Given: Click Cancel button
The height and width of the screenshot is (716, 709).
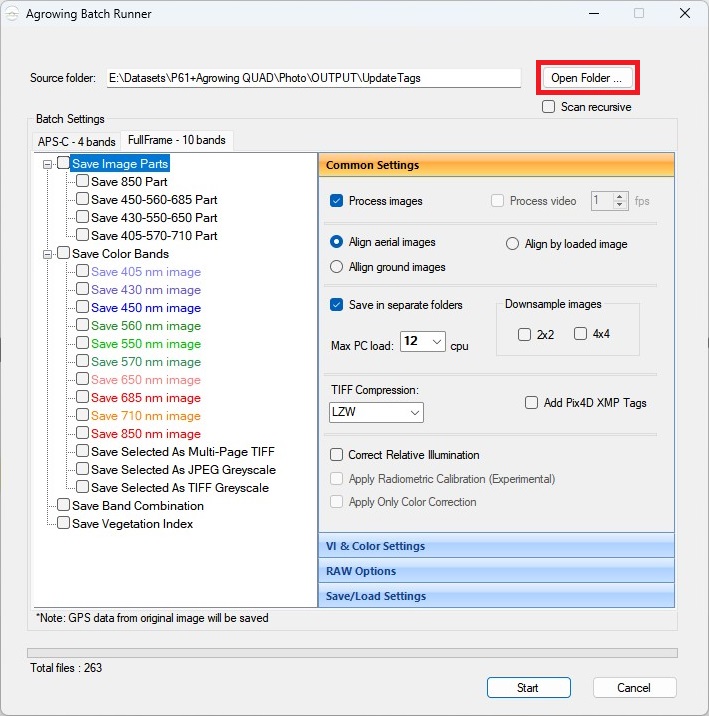Looking at the screenshot, I should coord(635,688).
